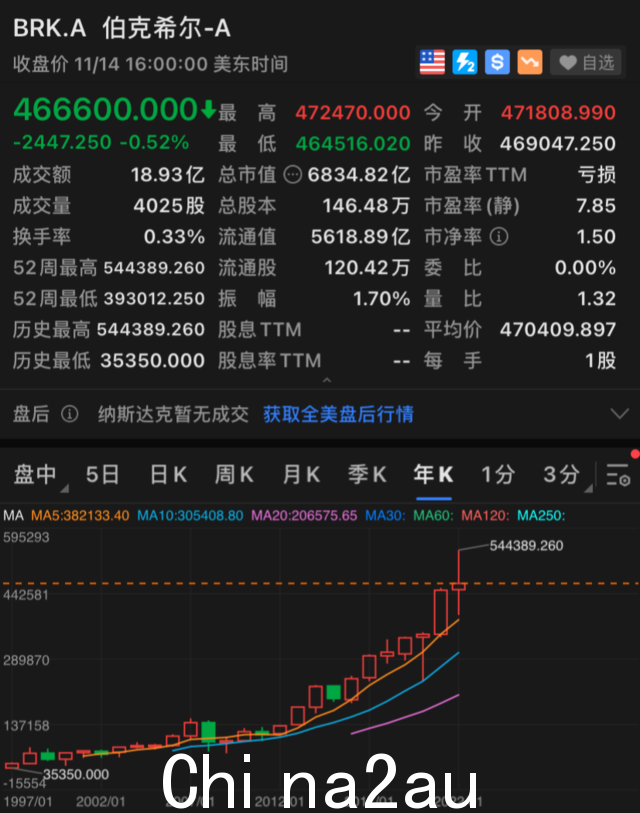Viewport: 640px width, 813px height.
Task: Tap the 35350.000 low label on chart
Action: (x=76, y=775)
